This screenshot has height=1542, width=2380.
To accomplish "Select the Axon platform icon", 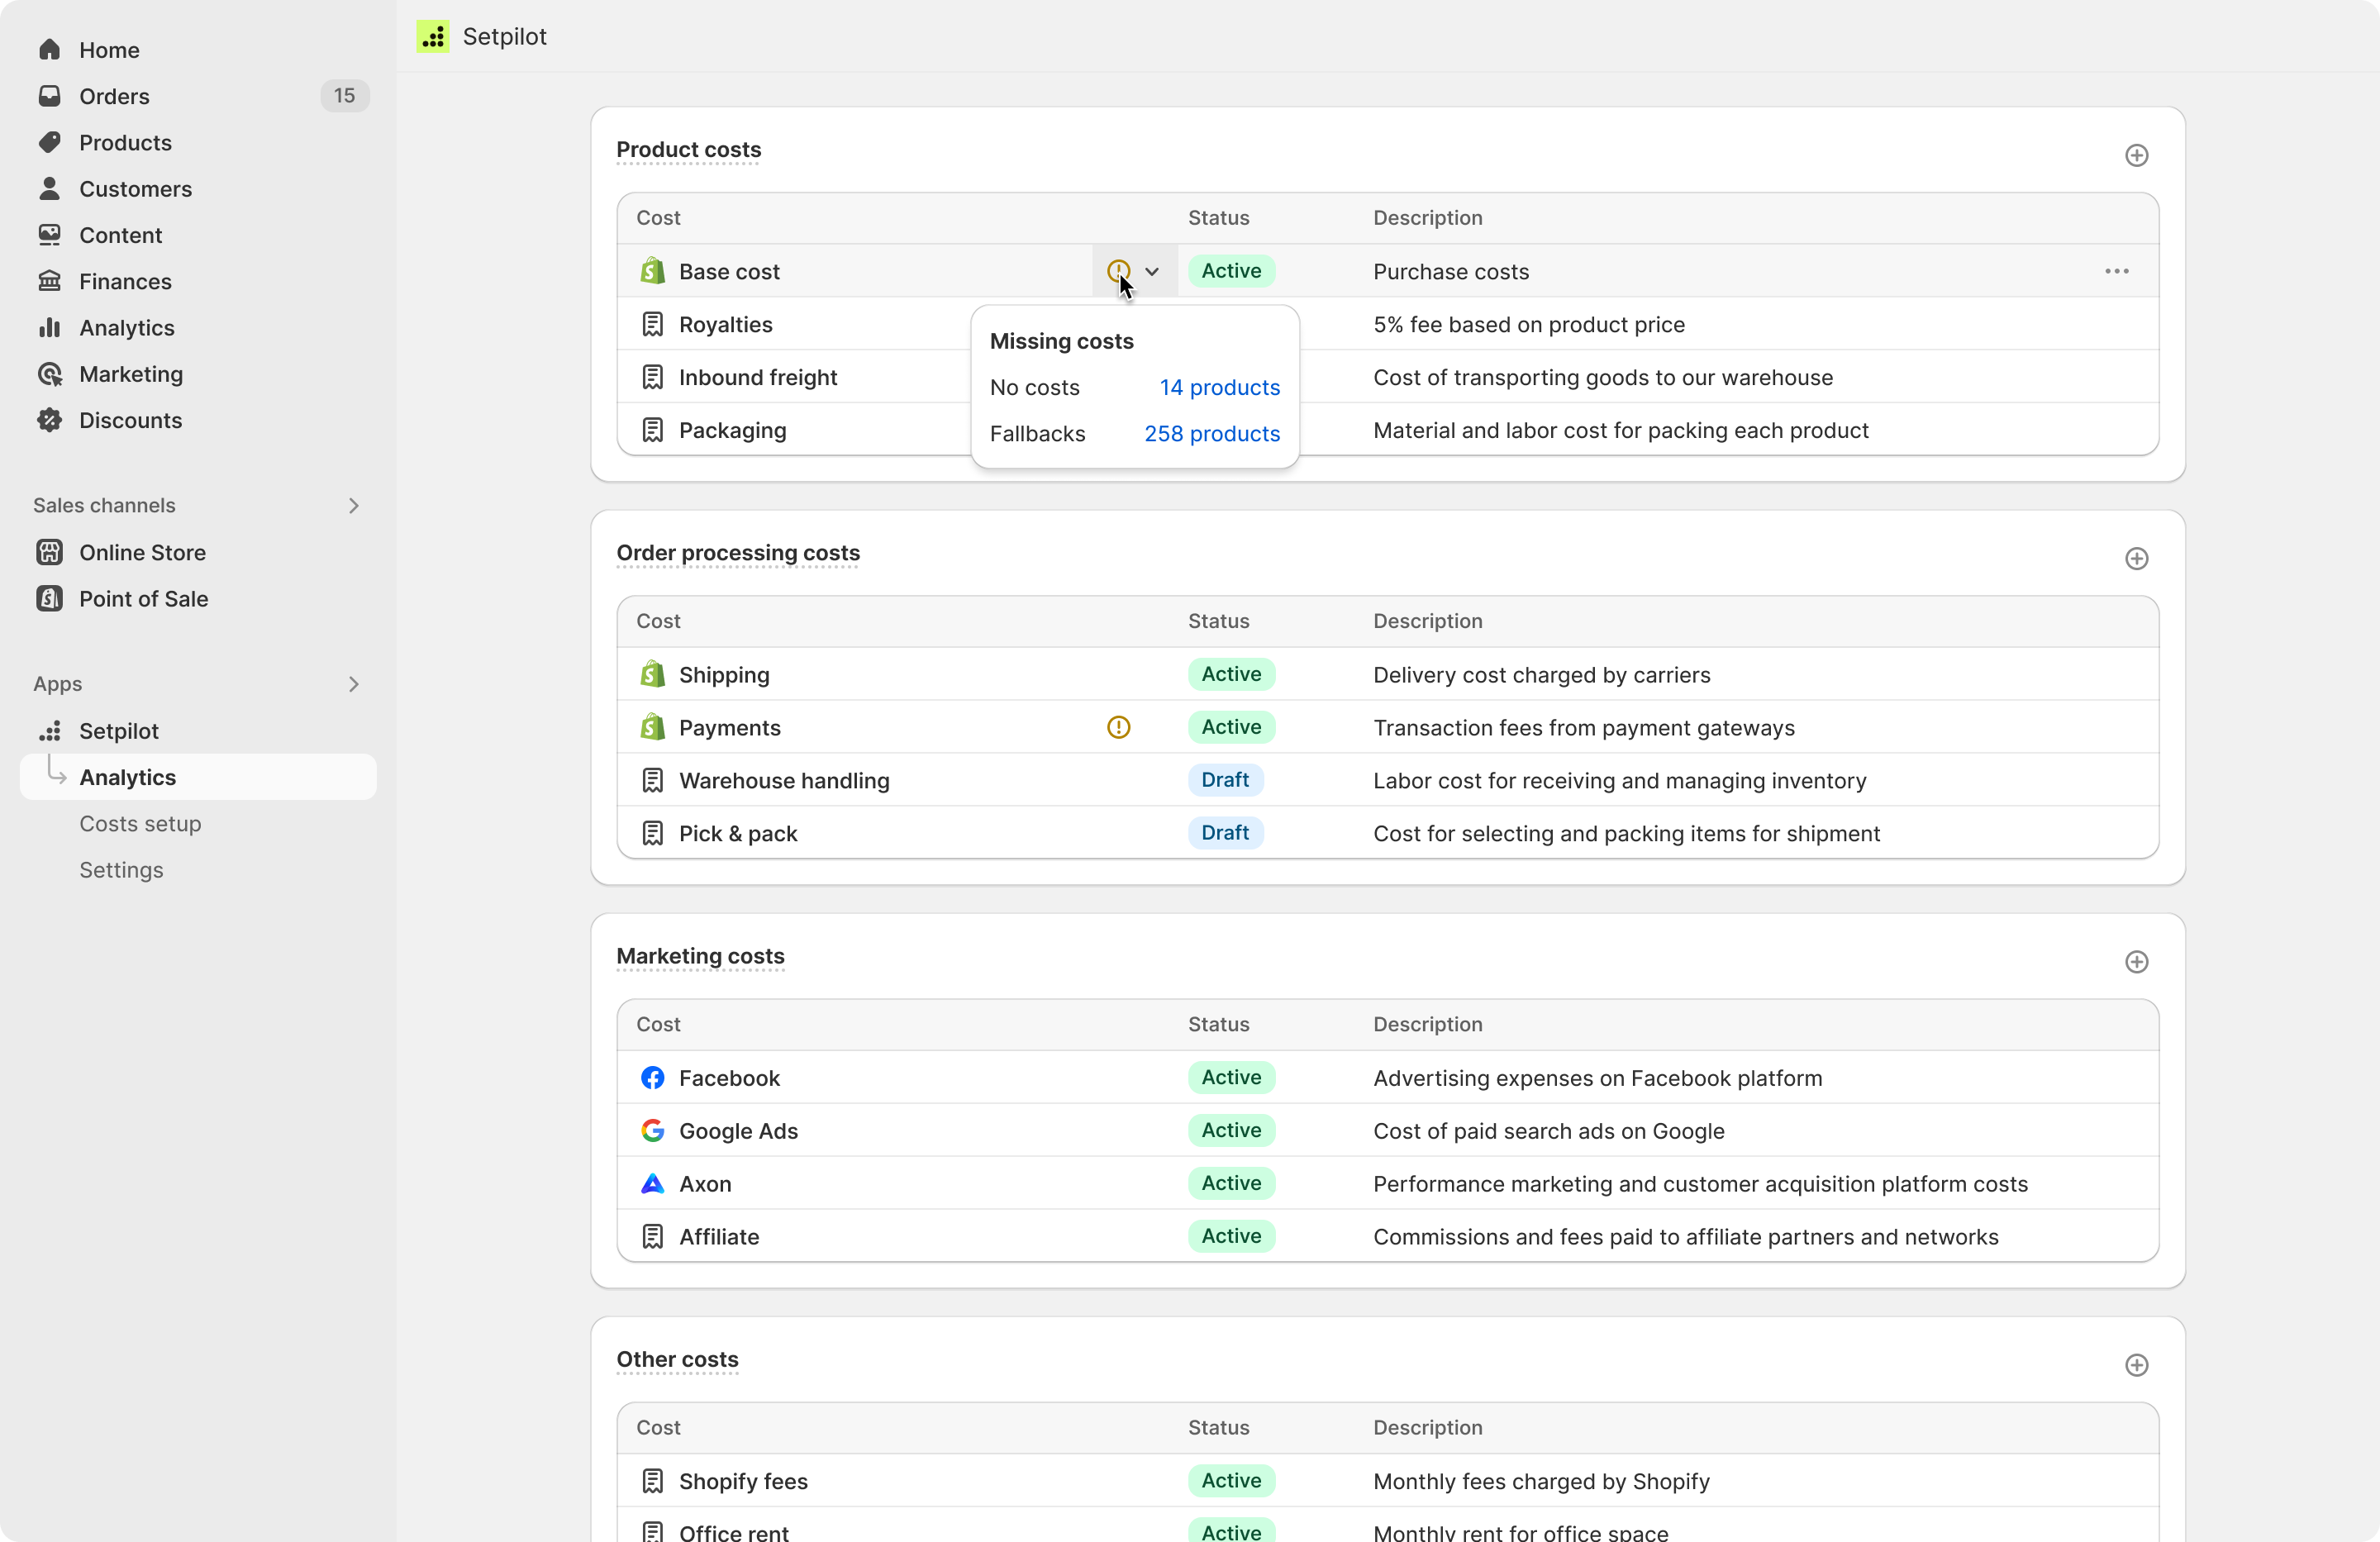I will click(651, 1184).
